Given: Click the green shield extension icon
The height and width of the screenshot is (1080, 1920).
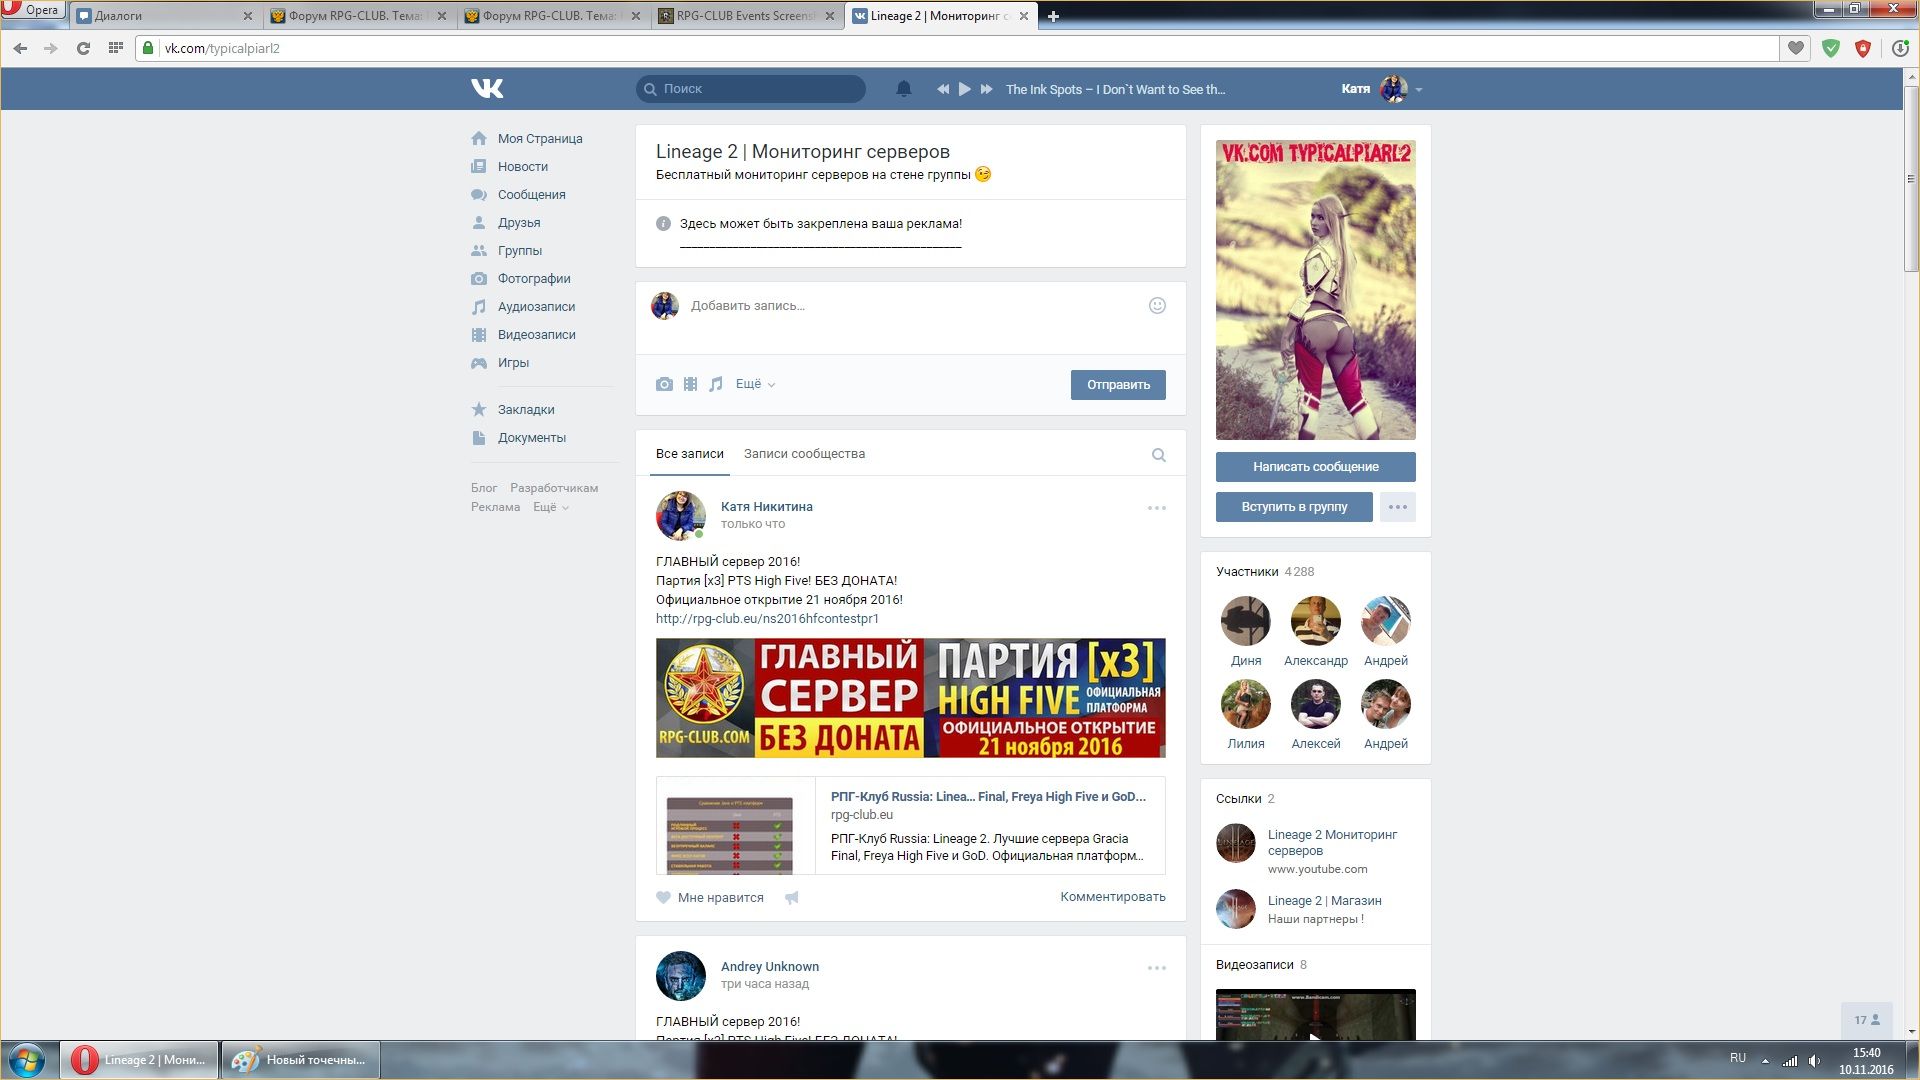Looking at the screenshot, I should coord(1831,48).
